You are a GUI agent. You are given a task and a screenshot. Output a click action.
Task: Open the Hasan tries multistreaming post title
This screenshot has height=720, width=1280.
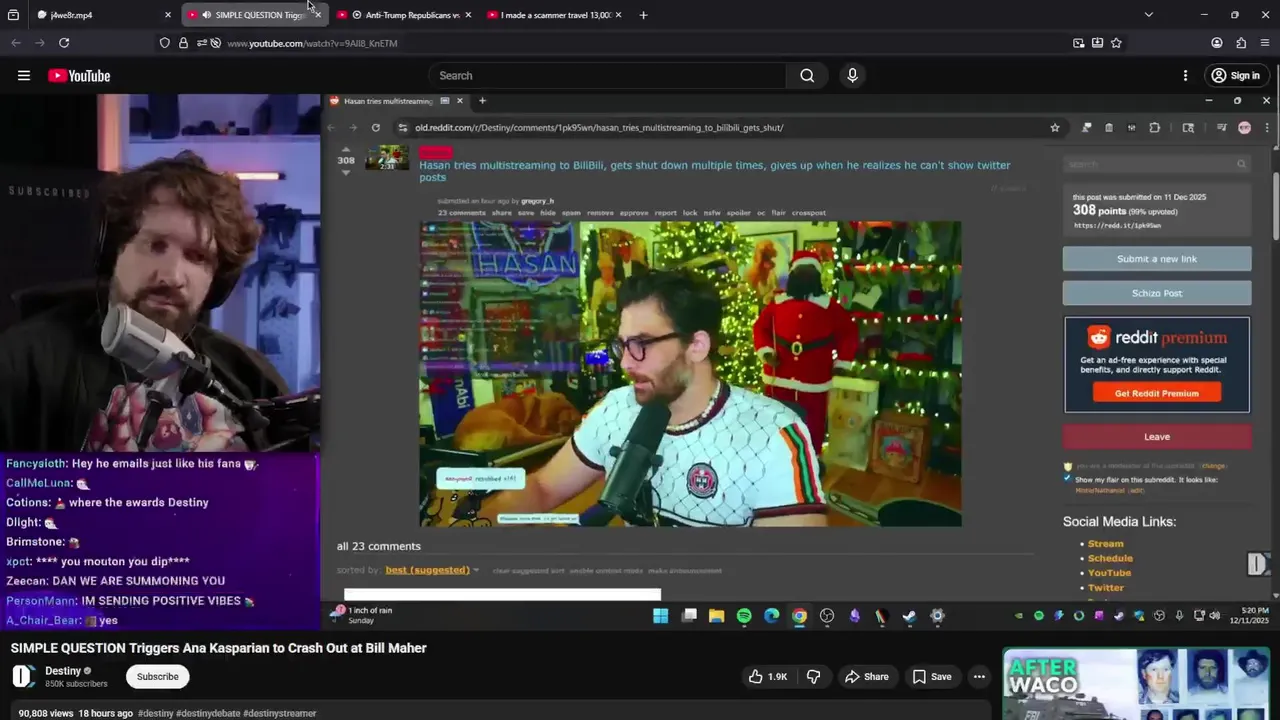click(714, 171)
